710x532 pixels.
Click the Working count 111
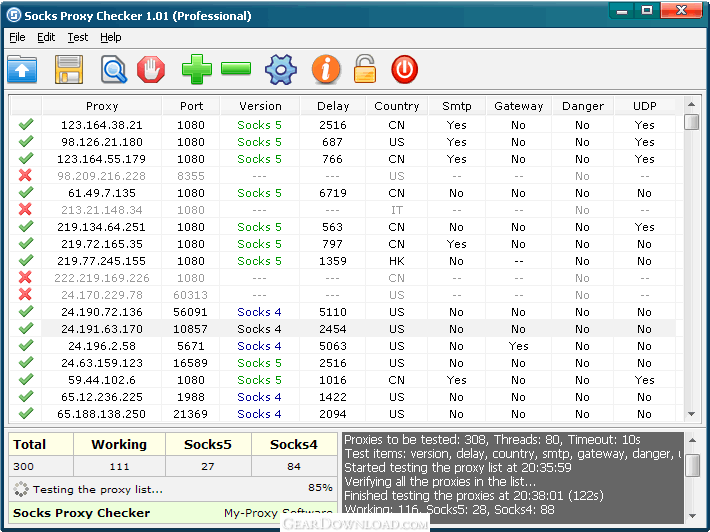click(x=120, y=466)
